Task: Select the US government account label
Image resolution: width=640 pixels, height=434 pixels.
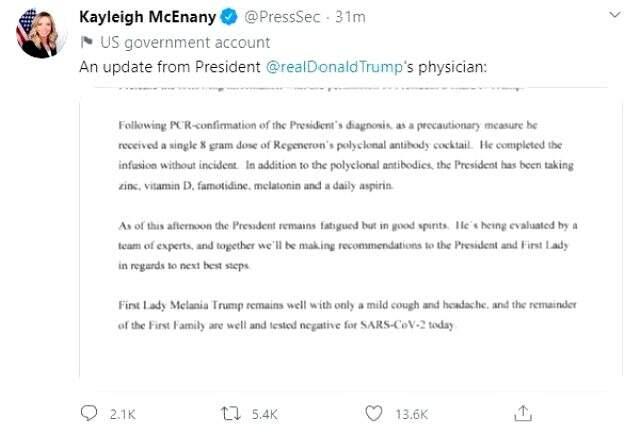Action: (185, 43)
